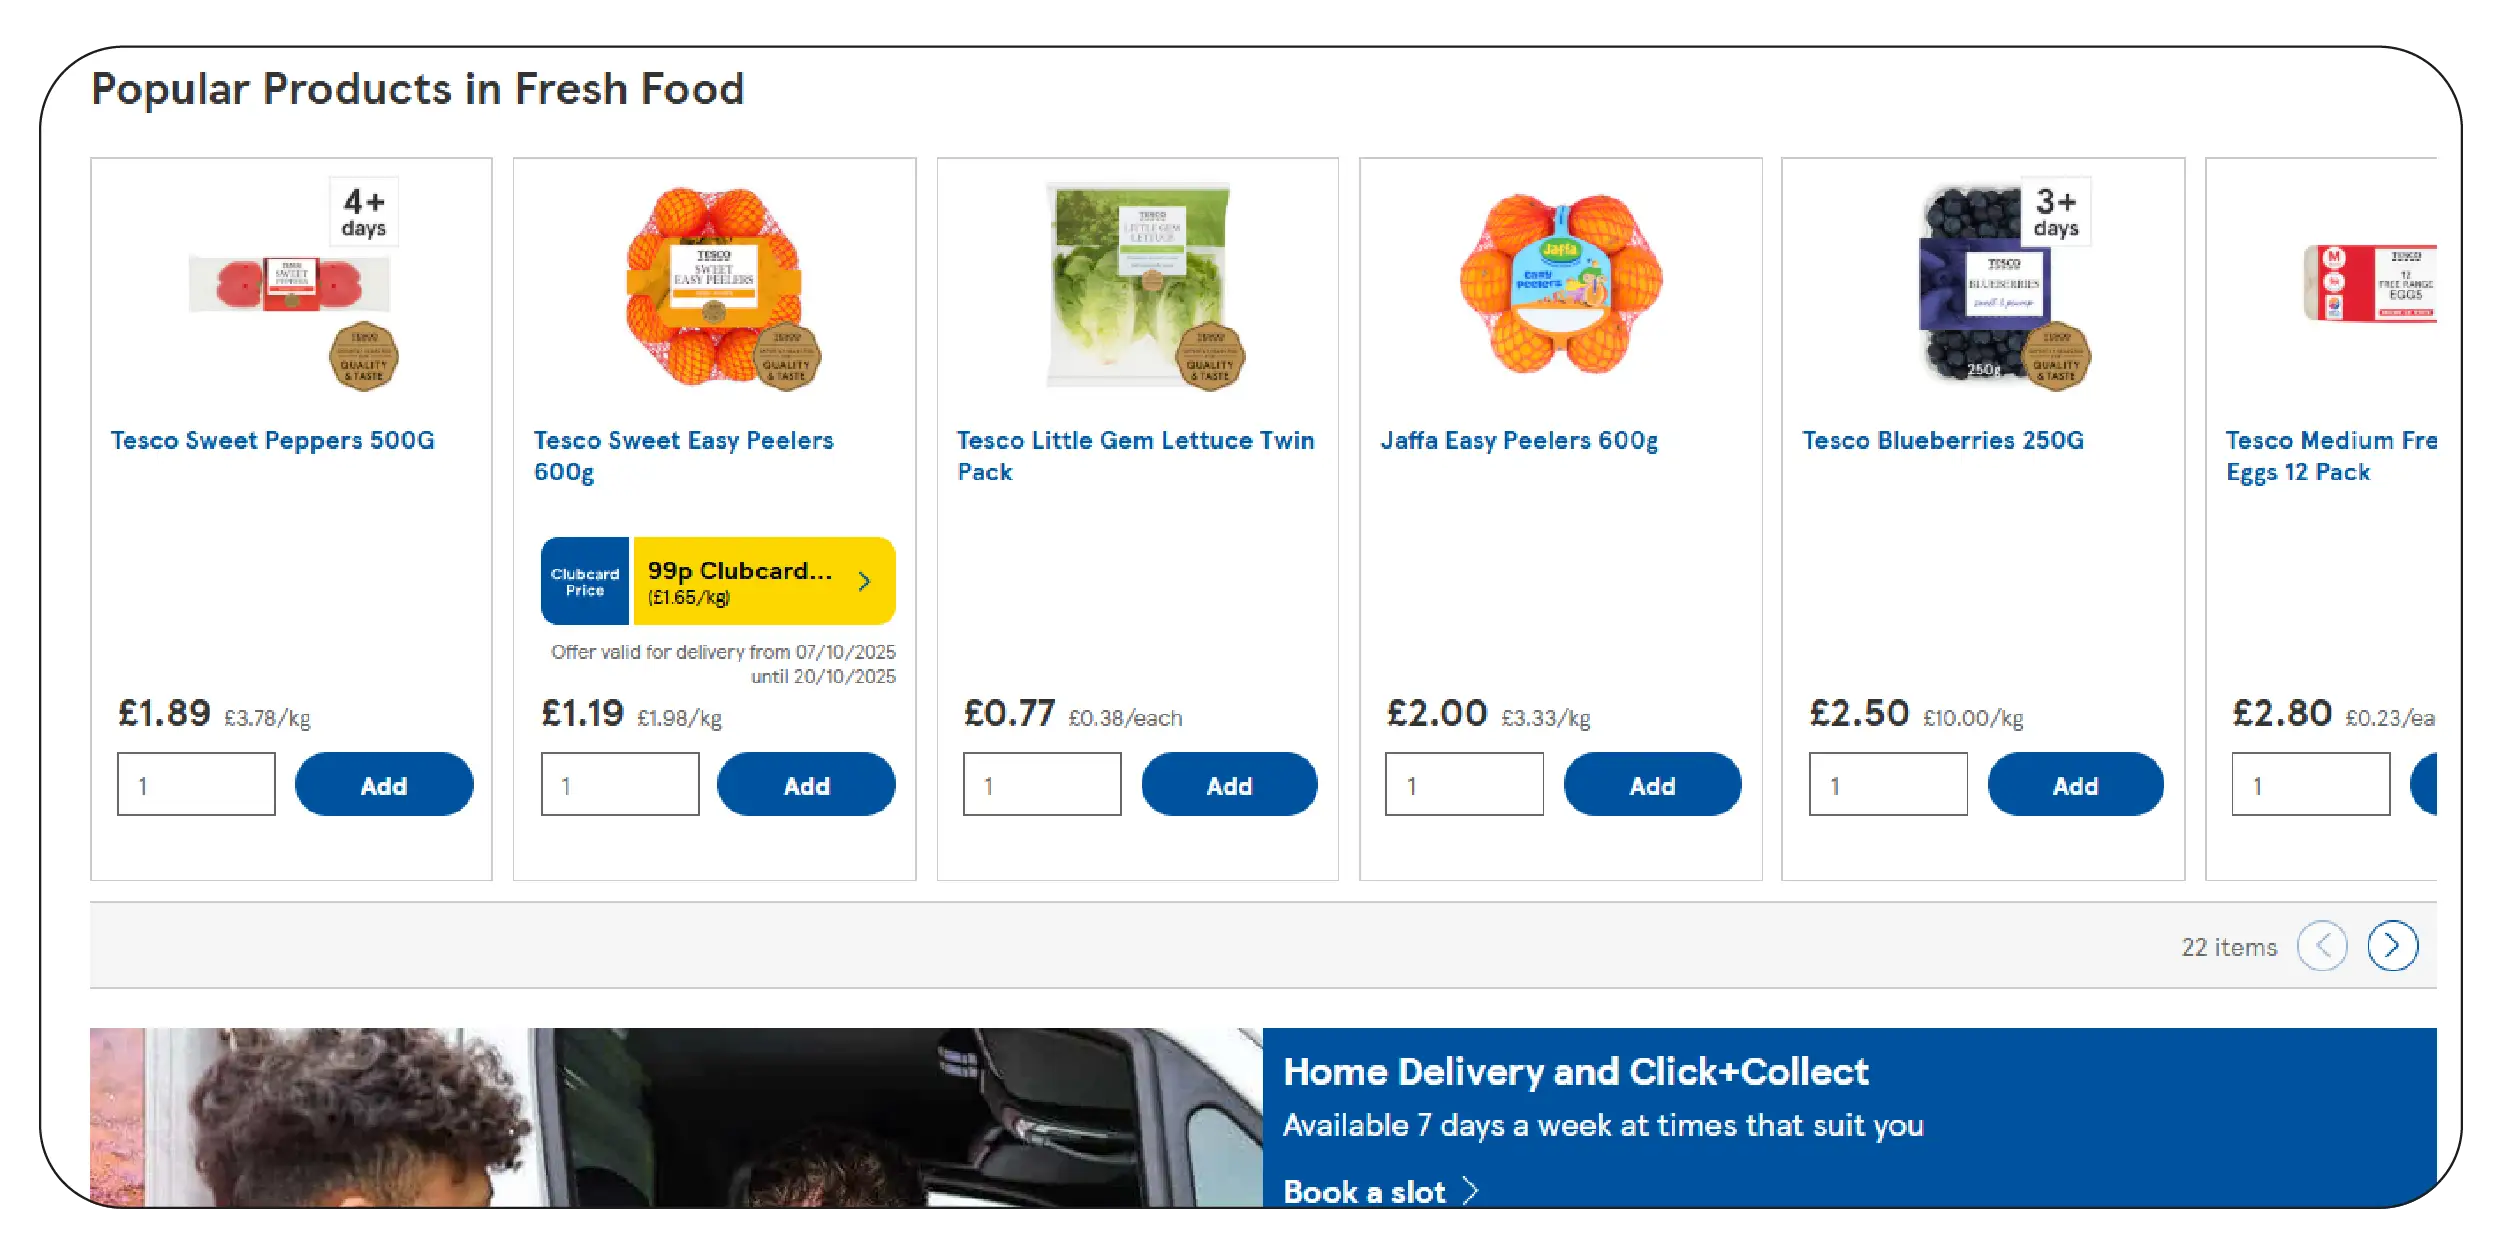Add Tesco Blueberries 250G to basket
Screen dimensions: 2497x1240
(2075, 784)
